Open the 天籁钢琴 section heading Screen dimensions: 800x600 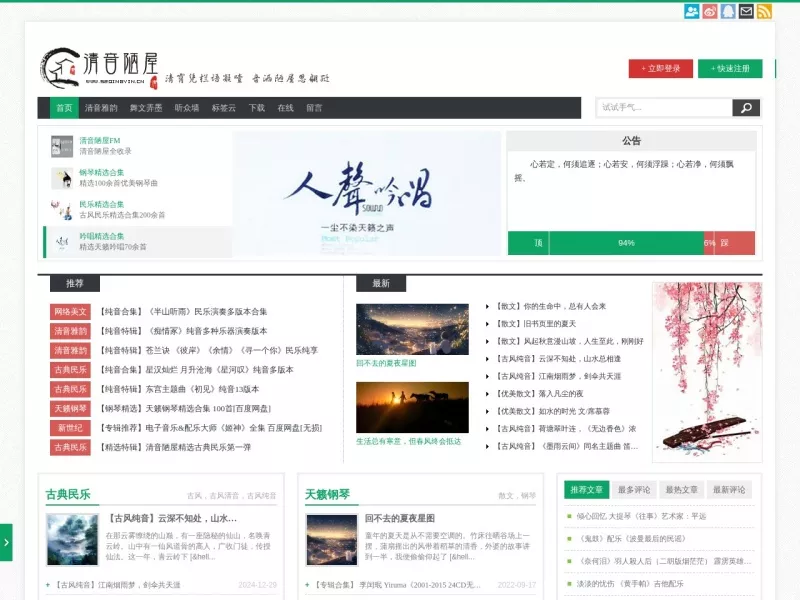tap(328, 494)
